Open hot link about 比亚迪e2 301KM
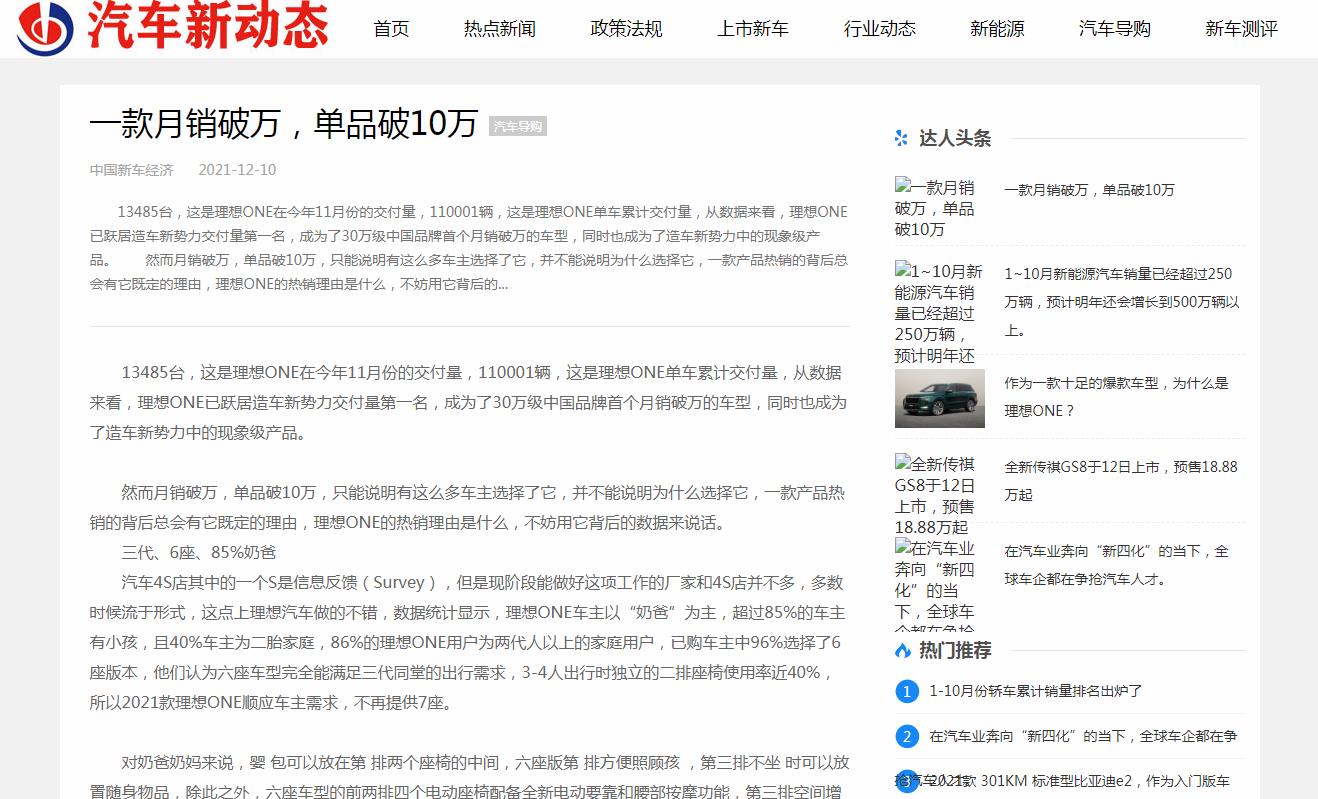Screen dimensions: 1318x799 coord(1079,781)
